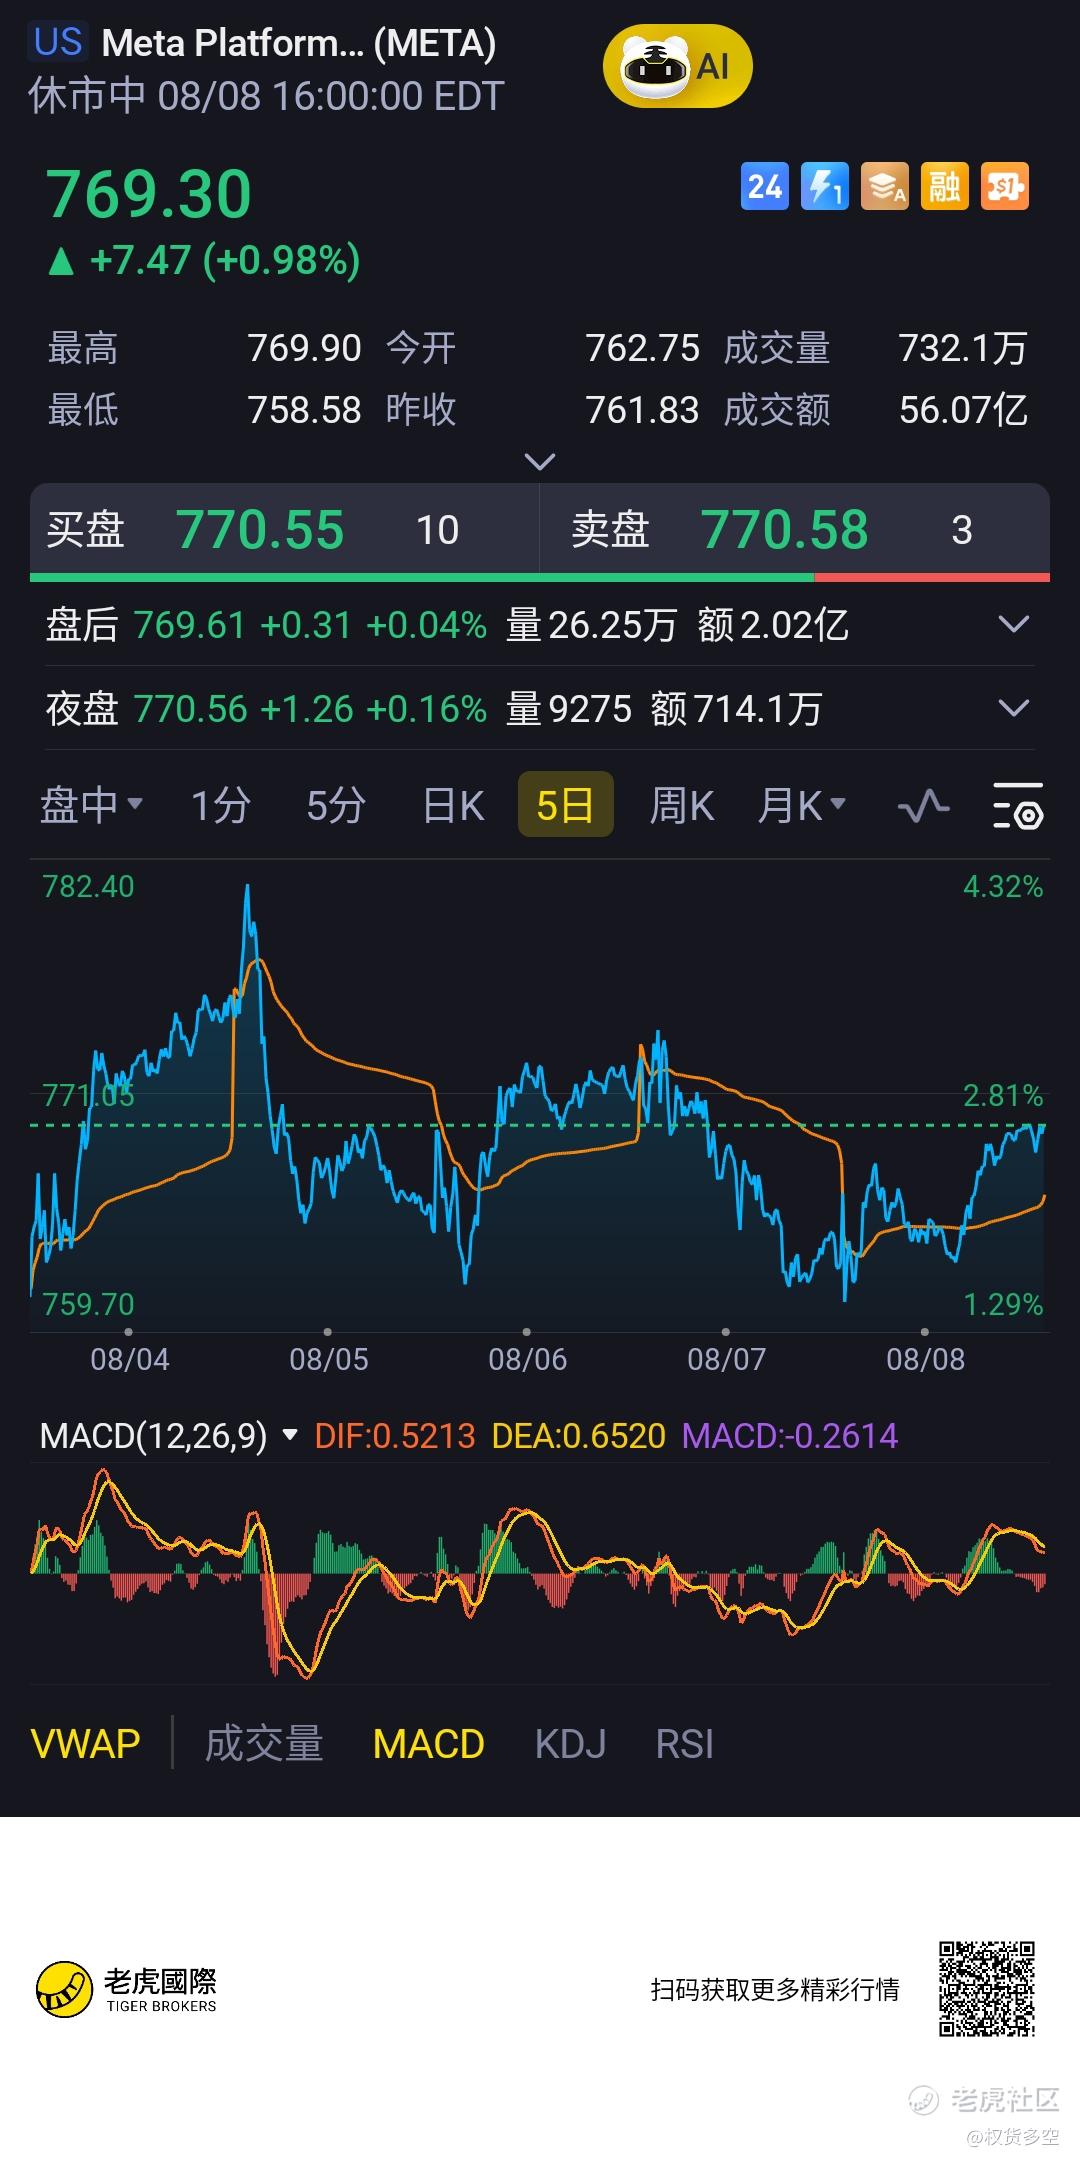Open the chart indicator waveform icon

[x=923, y=805]
